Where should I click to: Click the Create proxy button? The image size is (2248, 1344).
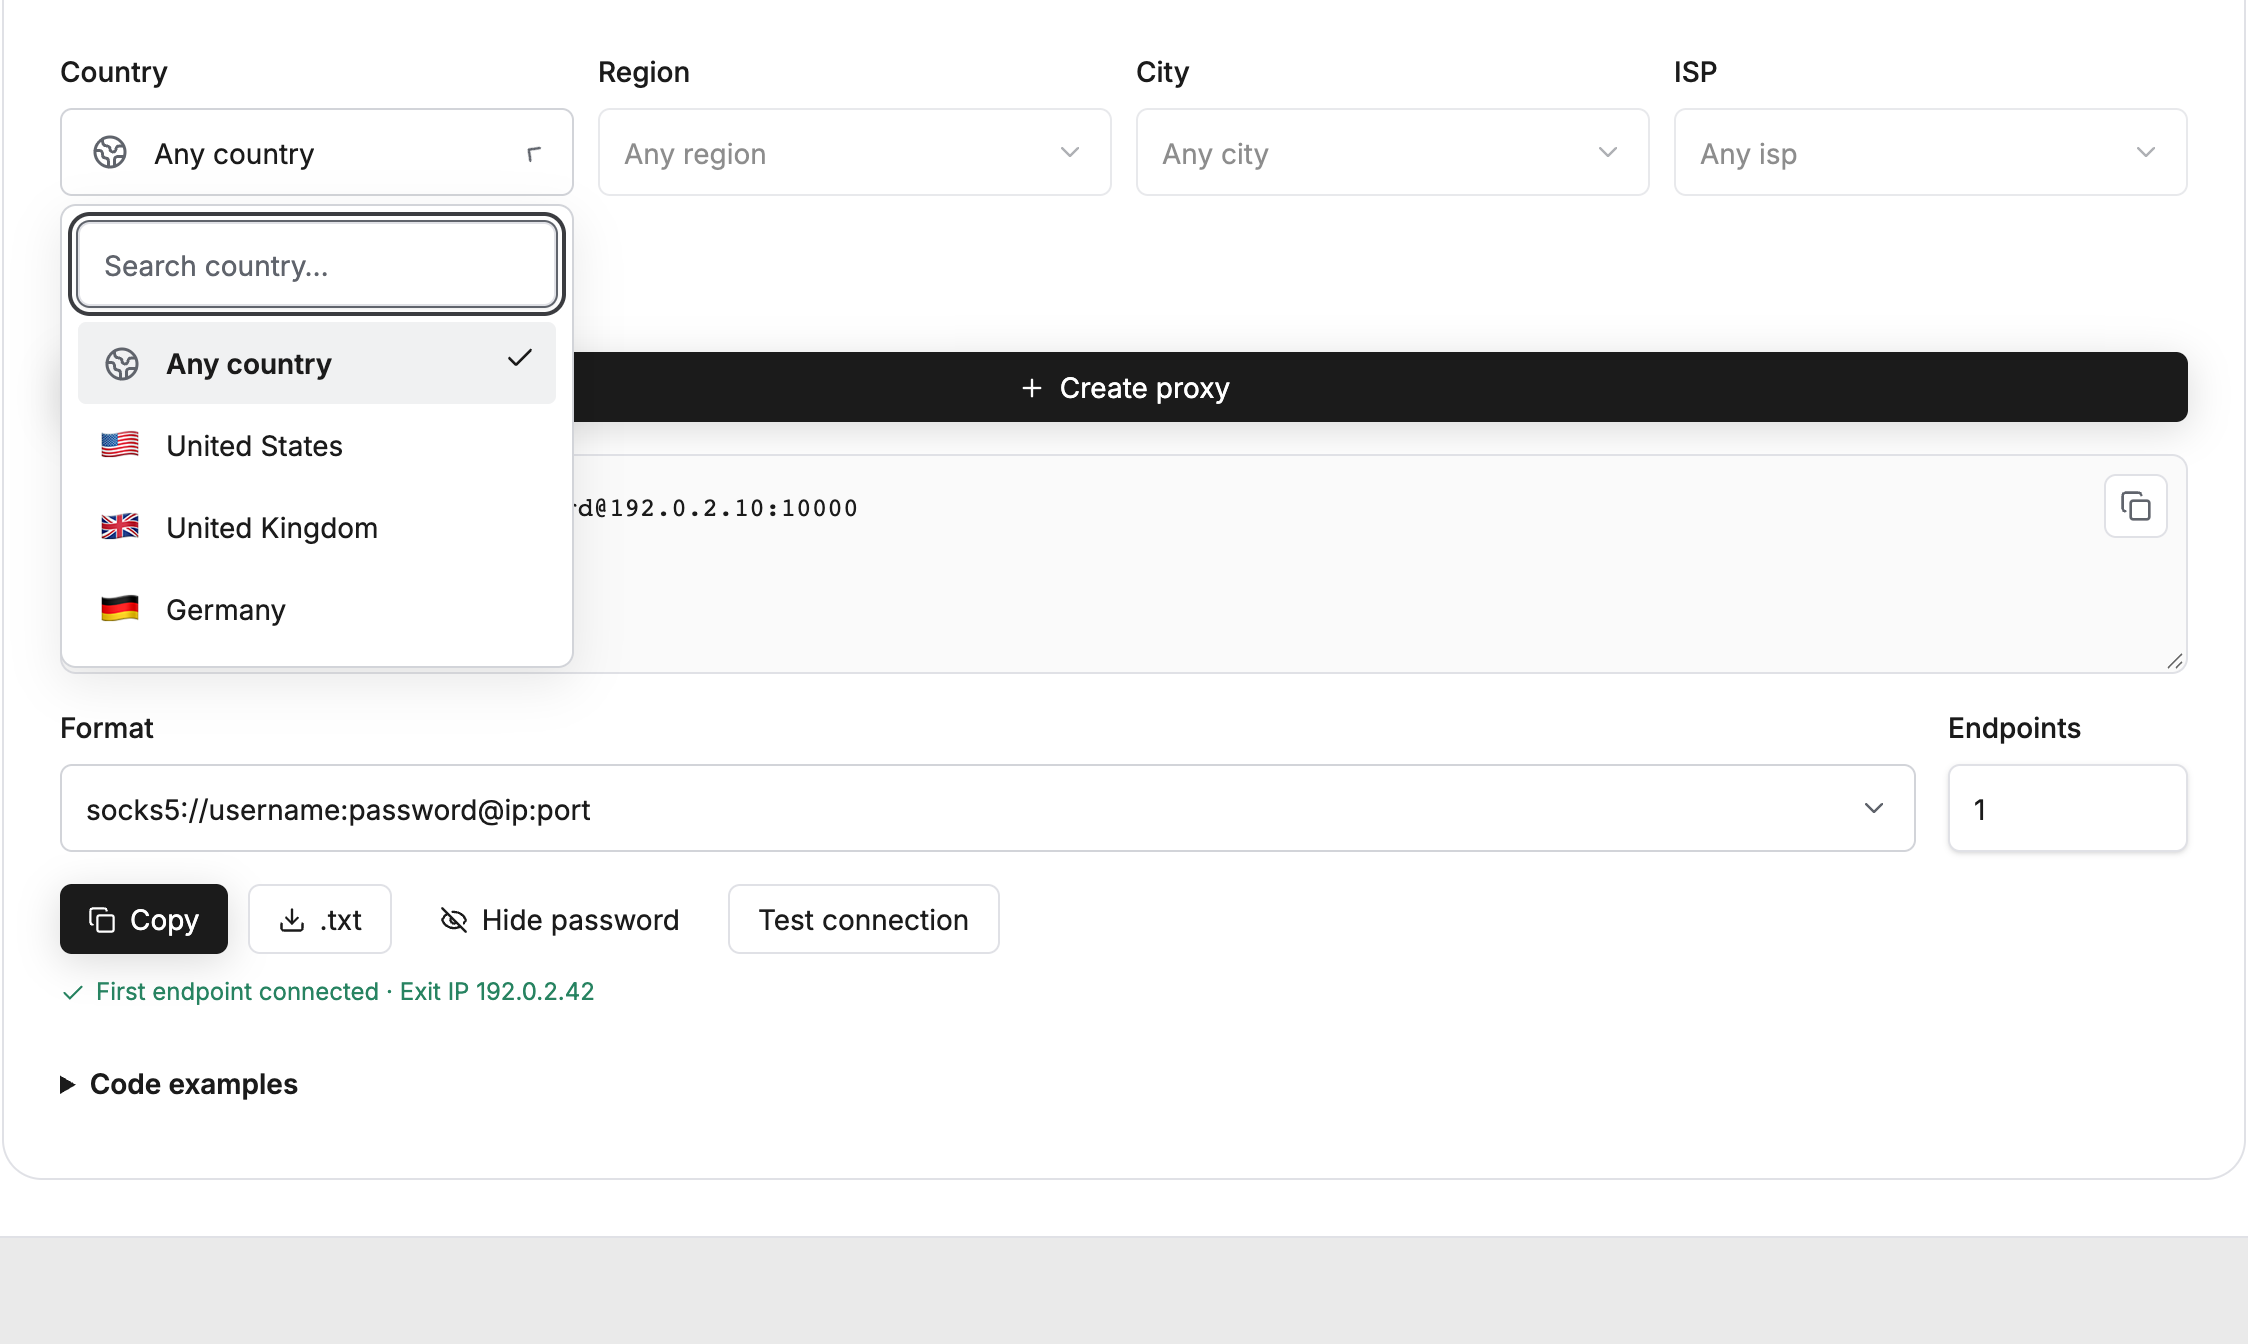(1124, 387)
